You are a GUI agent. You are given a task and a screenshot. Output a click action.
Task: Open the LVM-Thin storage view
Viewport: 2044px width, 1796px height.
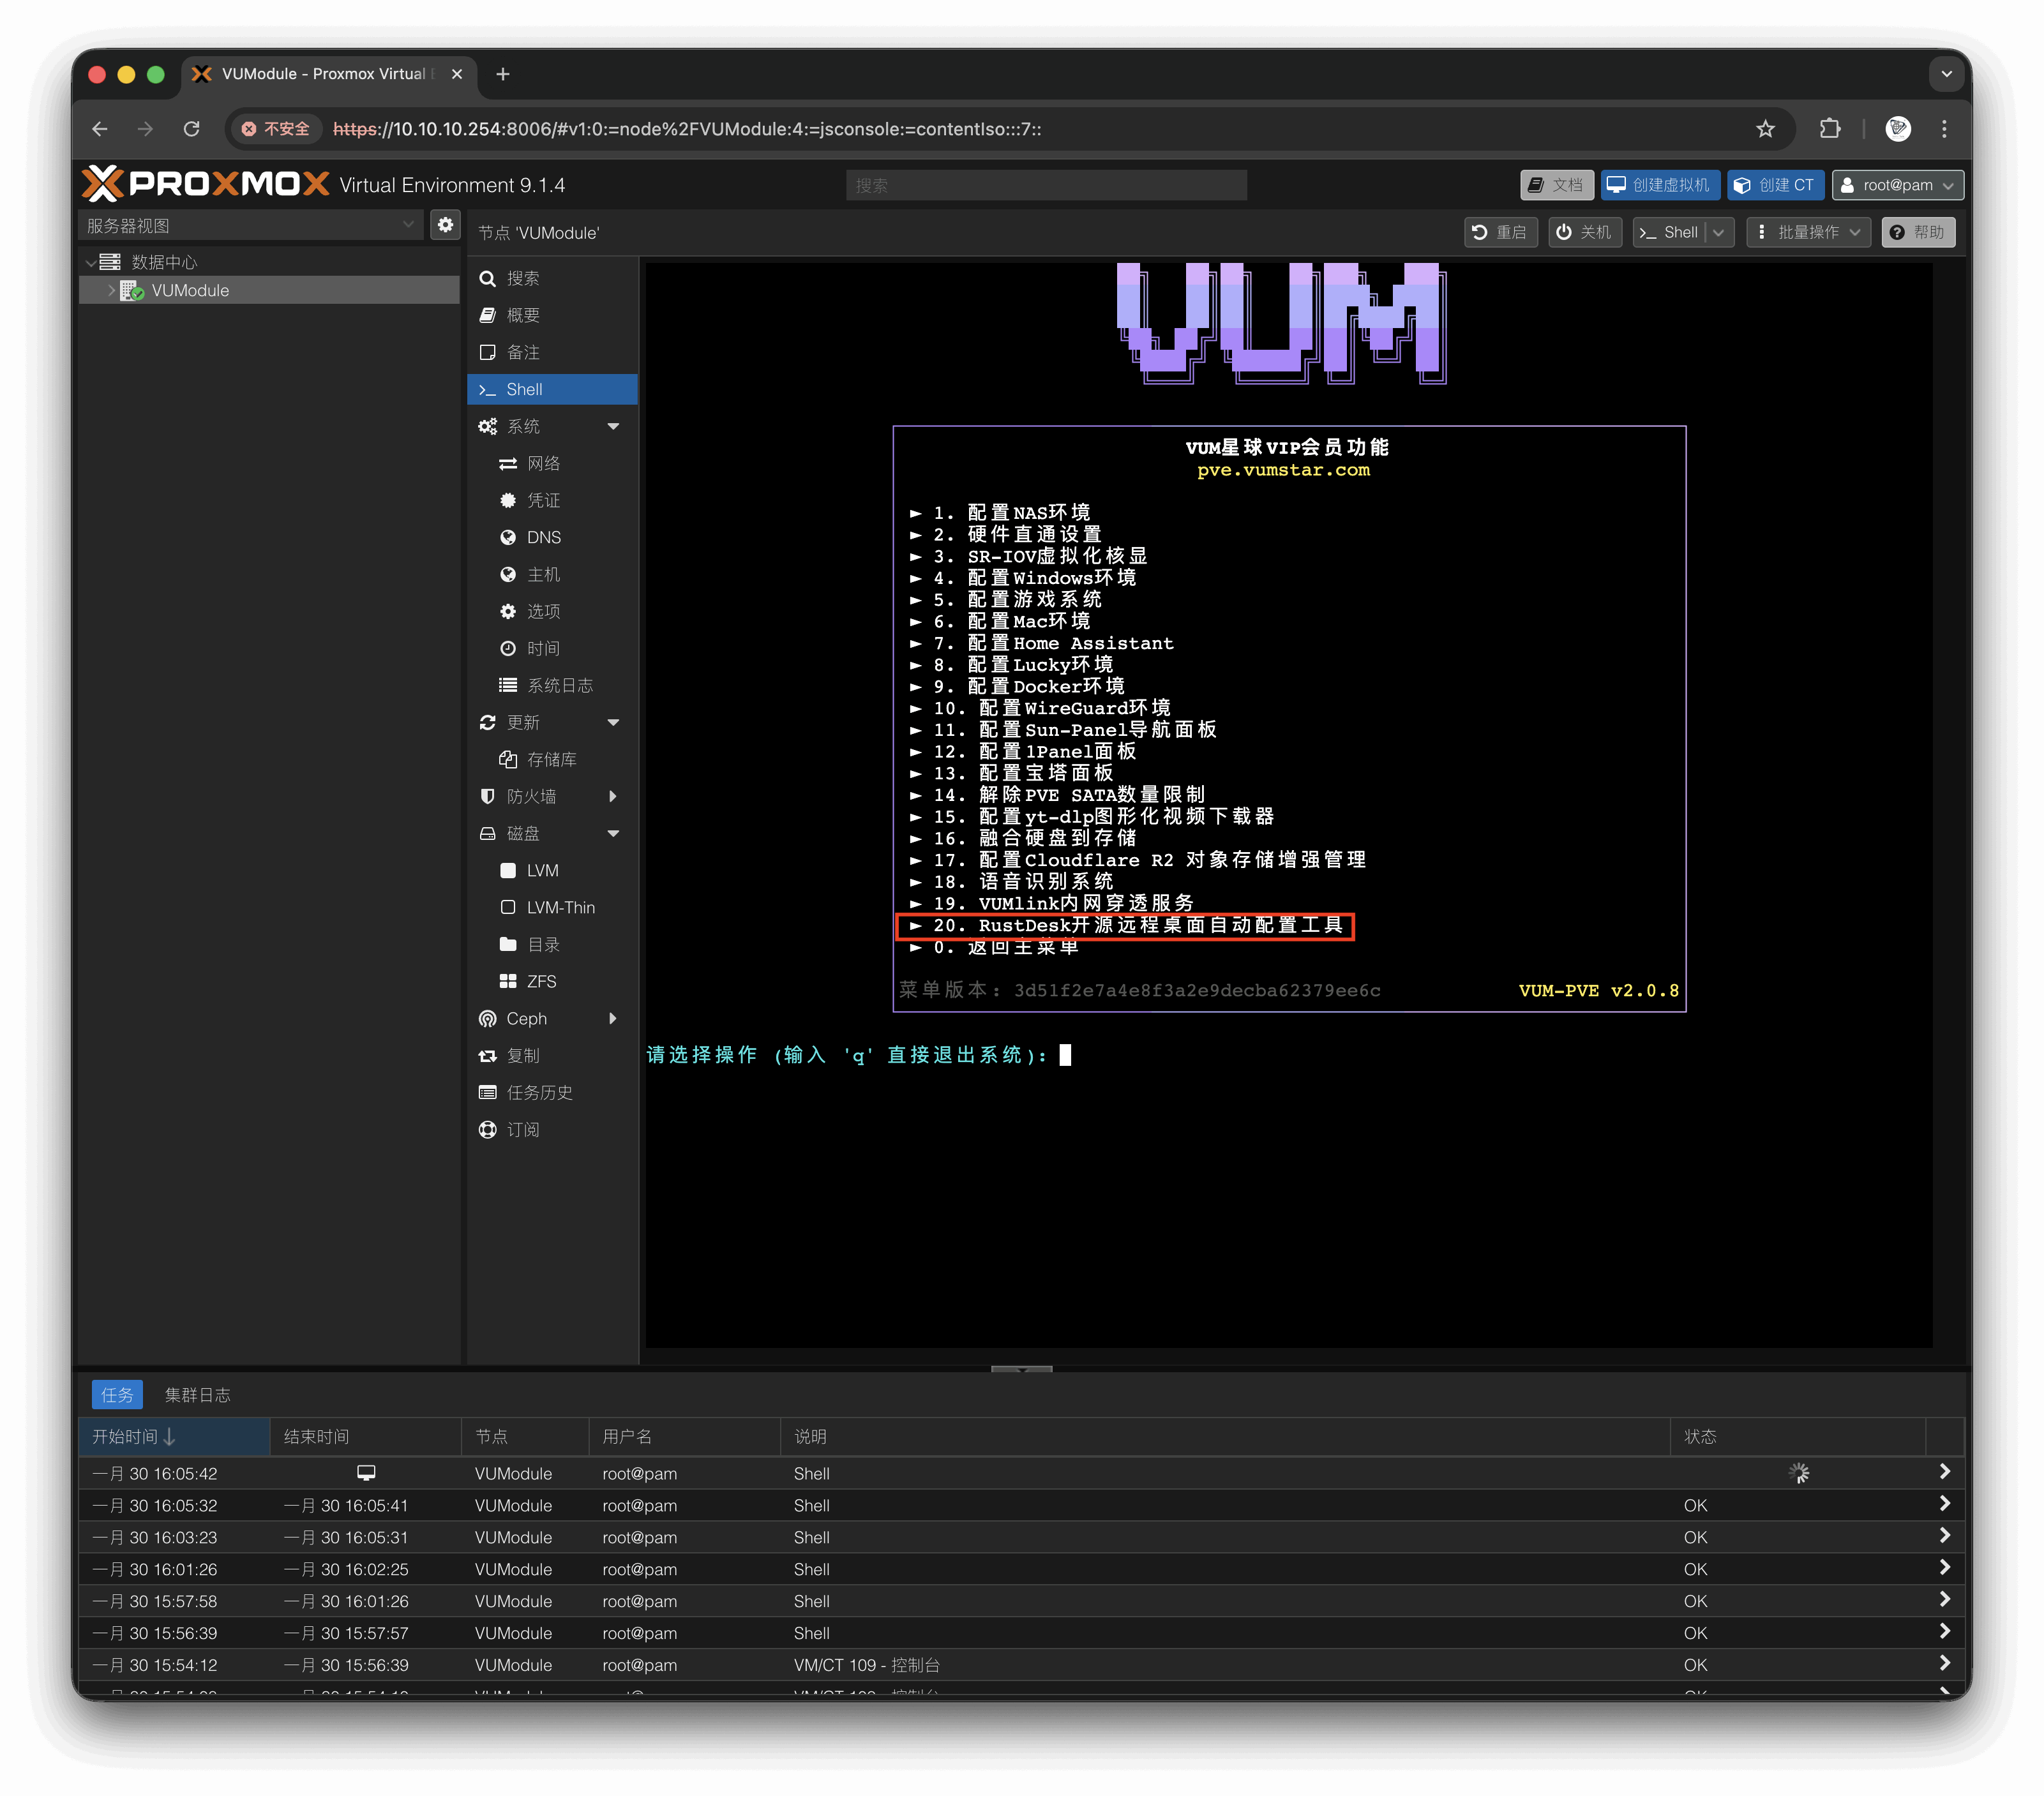(x=556, y=907)
